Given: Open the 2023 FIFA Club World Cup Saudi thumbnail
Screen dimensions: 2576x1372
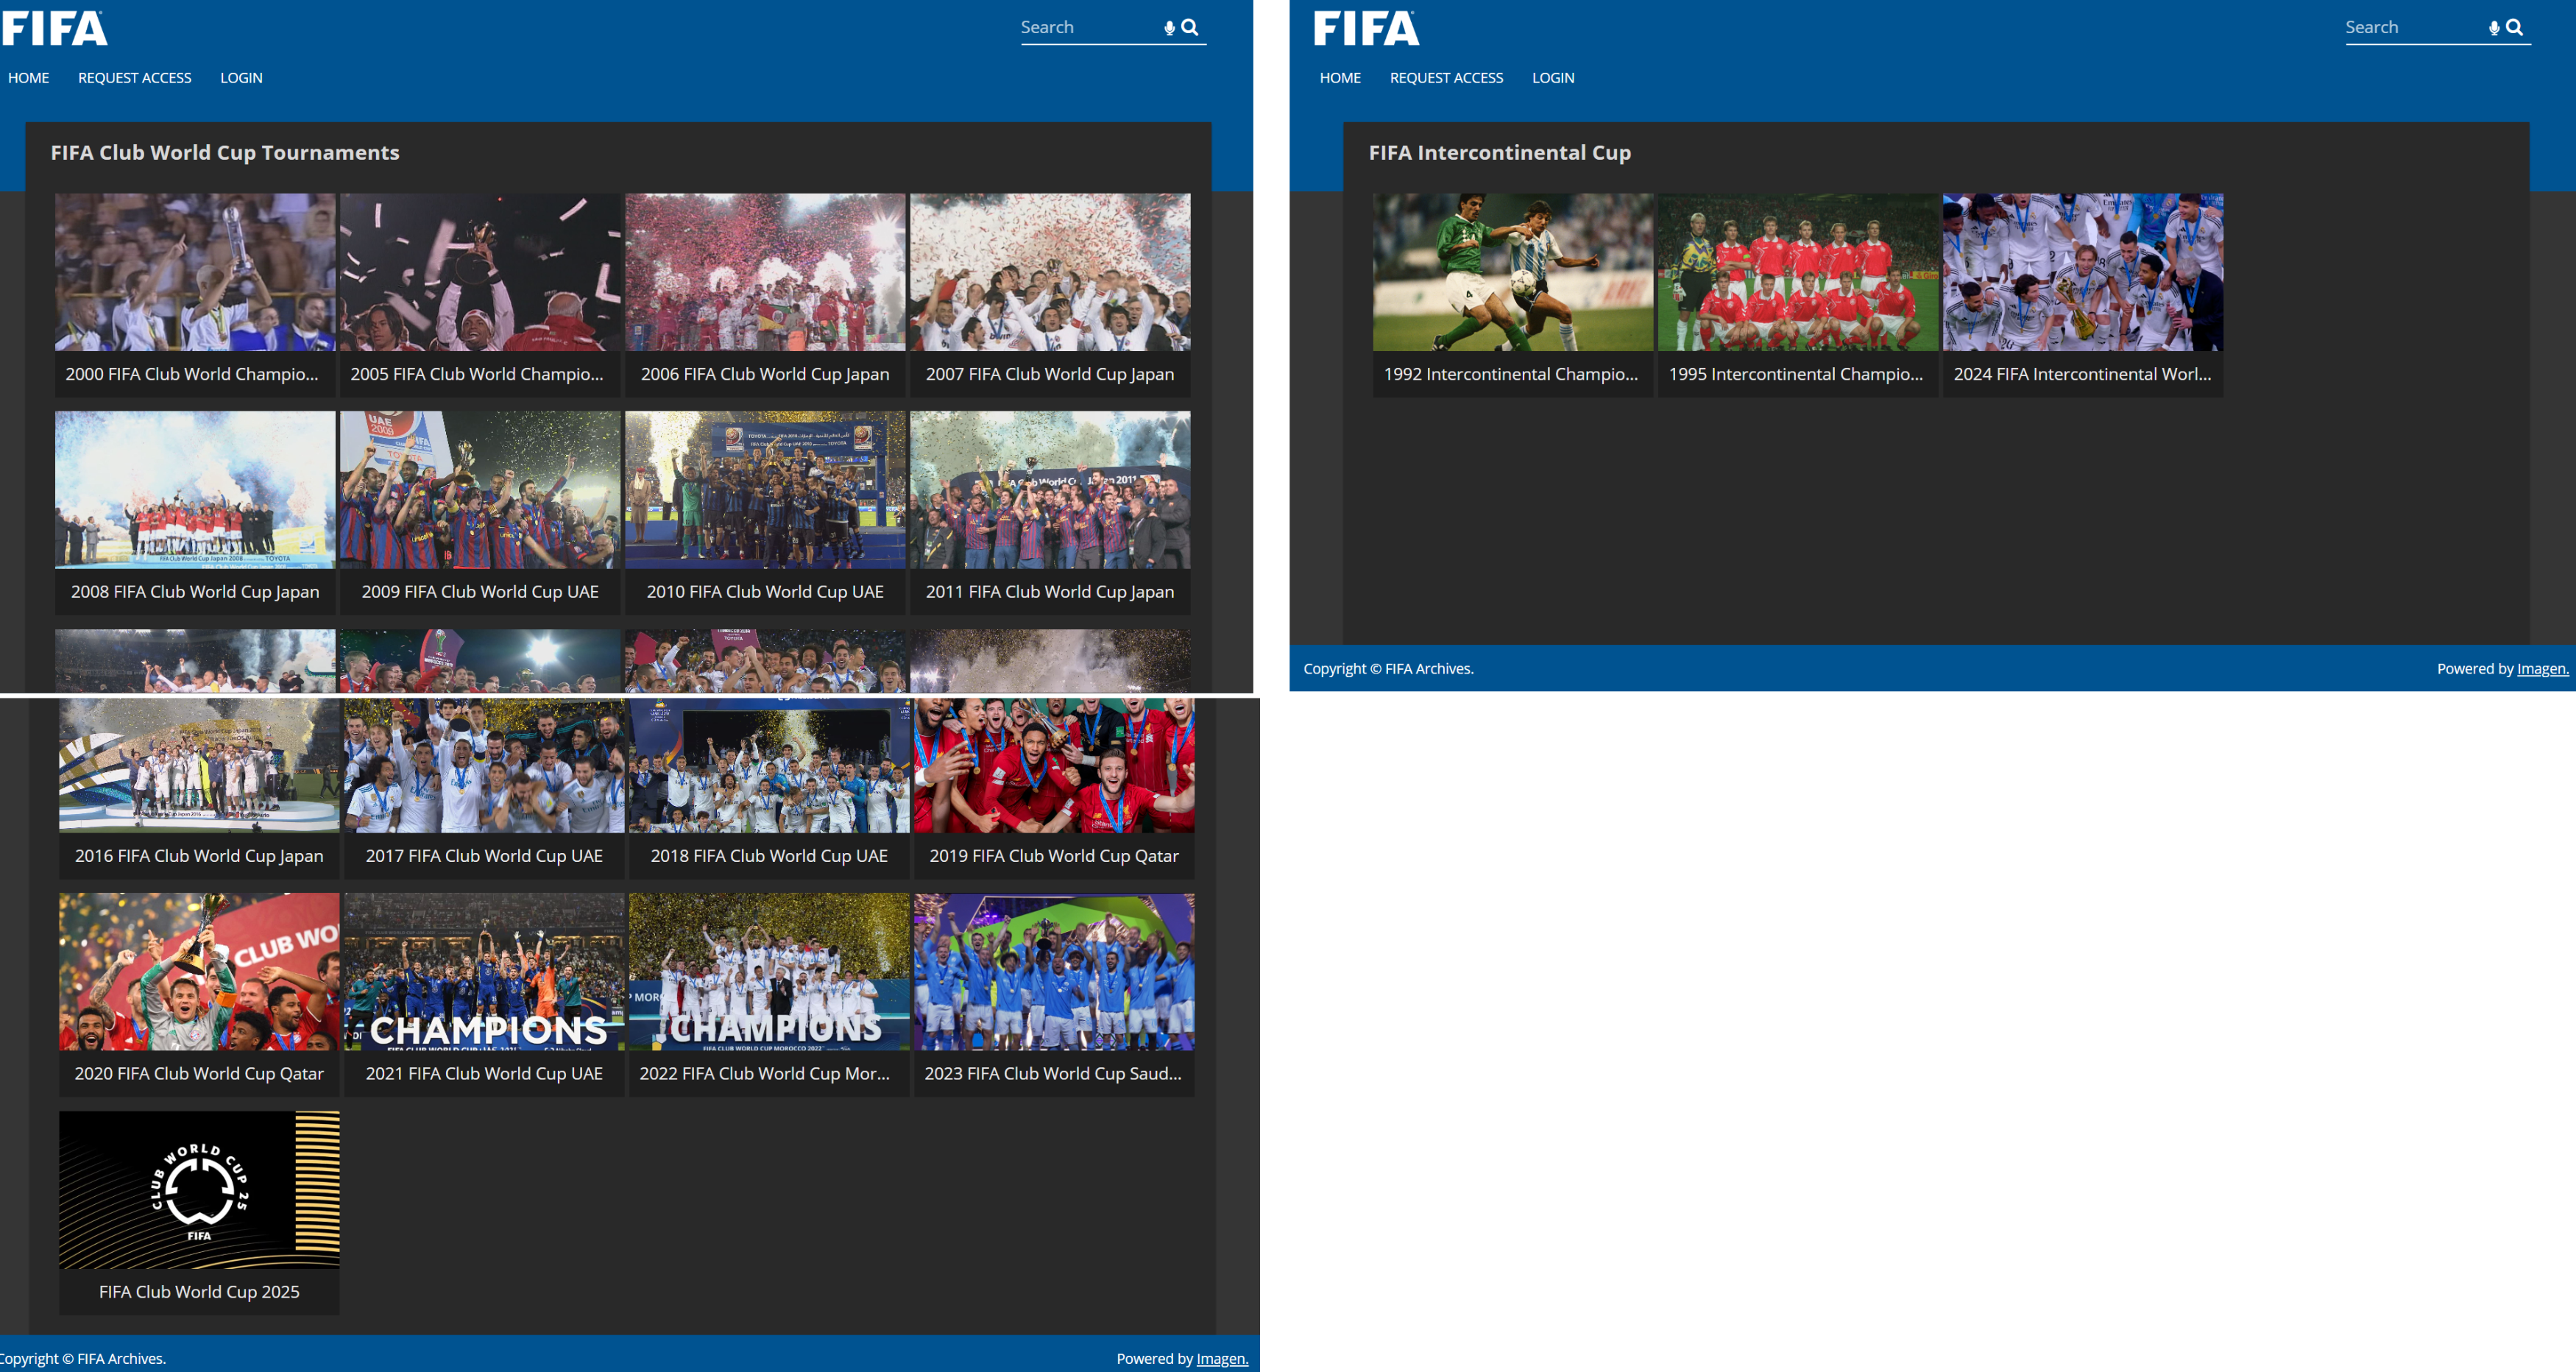Looking at the screenshot, I should tap(1054, 972).
